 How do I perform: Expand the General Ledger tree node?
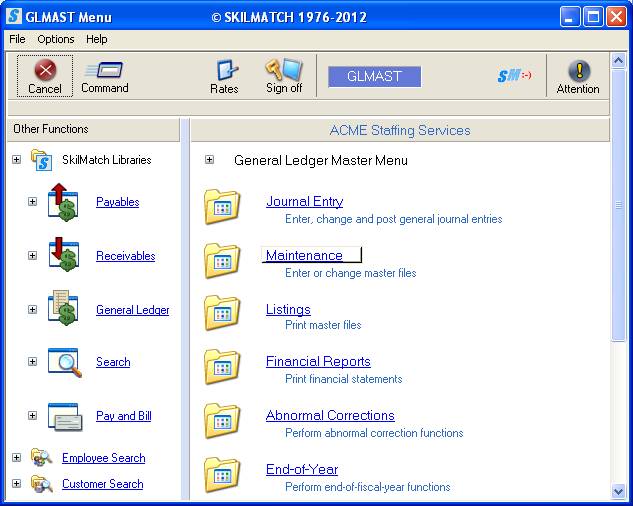32,309
